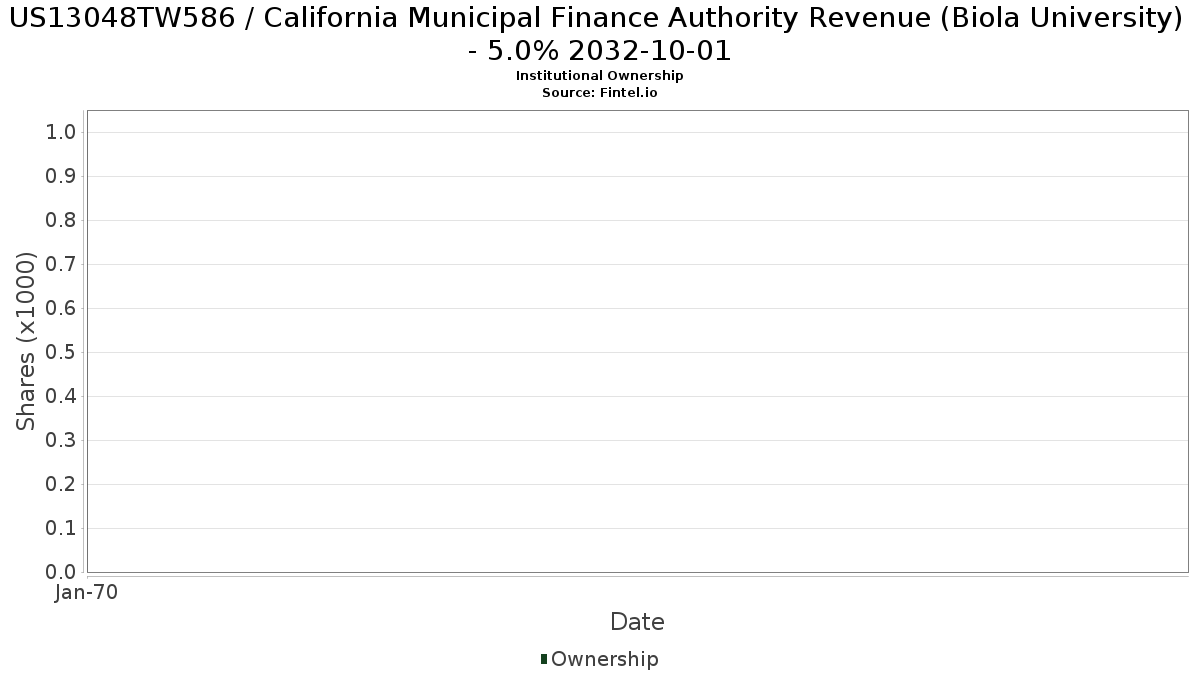
Task: Select the Jan-70 x-axis tick label
Action: tap(86, 593)
